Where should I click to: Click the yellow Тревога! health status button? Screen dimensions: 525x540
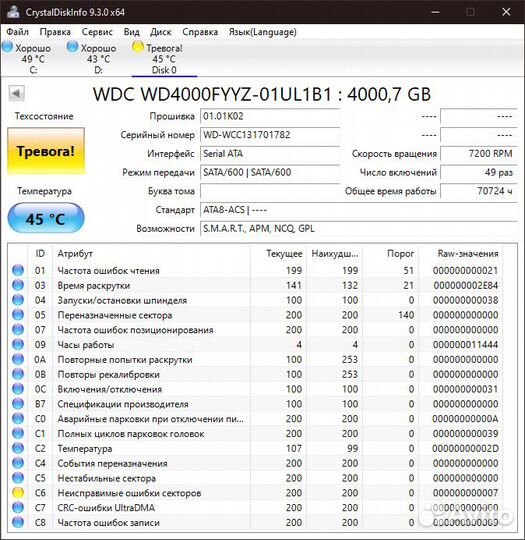click(46, 152)
